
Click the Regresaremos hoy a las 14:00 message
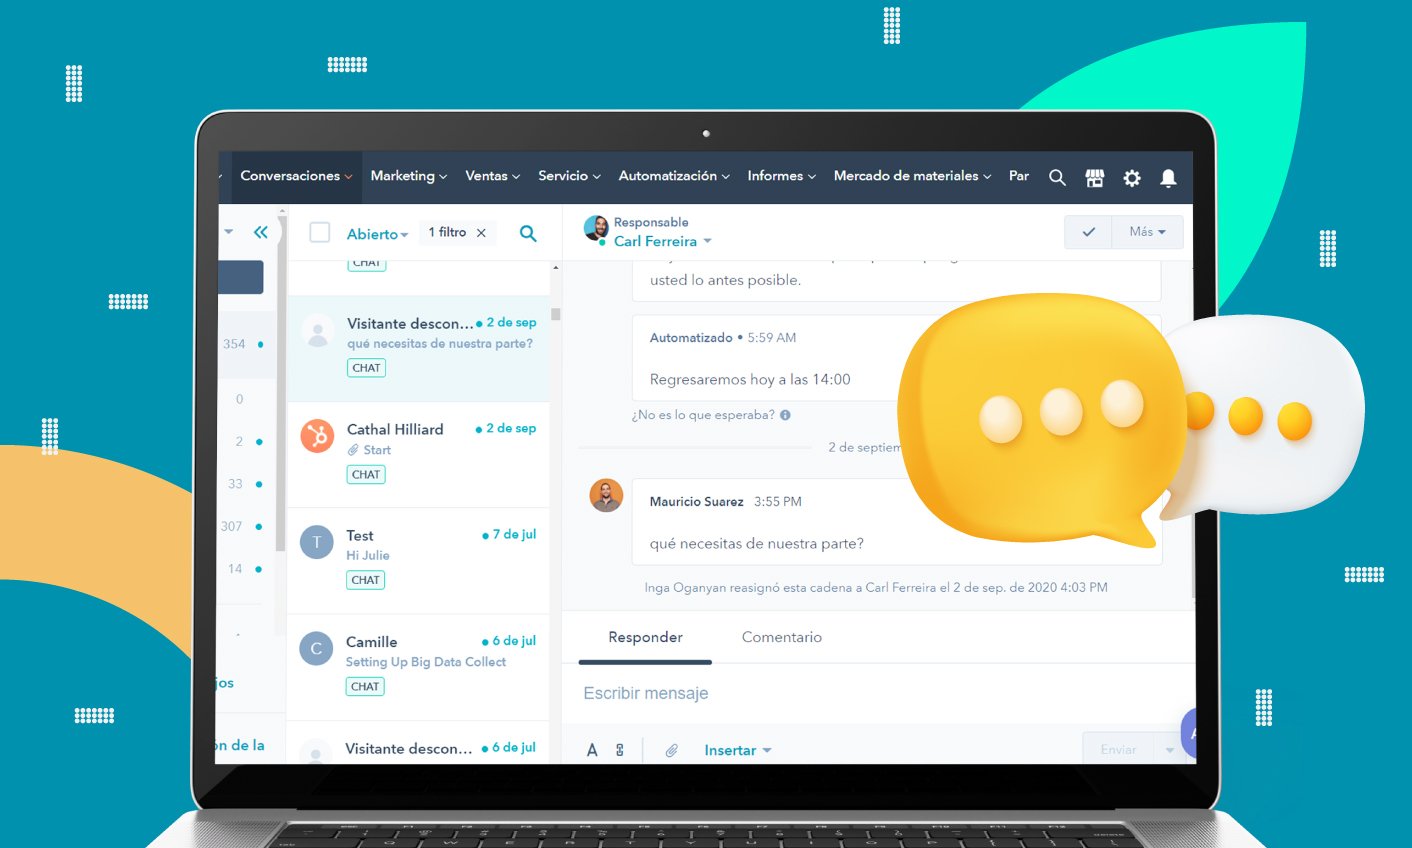[x=750, y=380]
